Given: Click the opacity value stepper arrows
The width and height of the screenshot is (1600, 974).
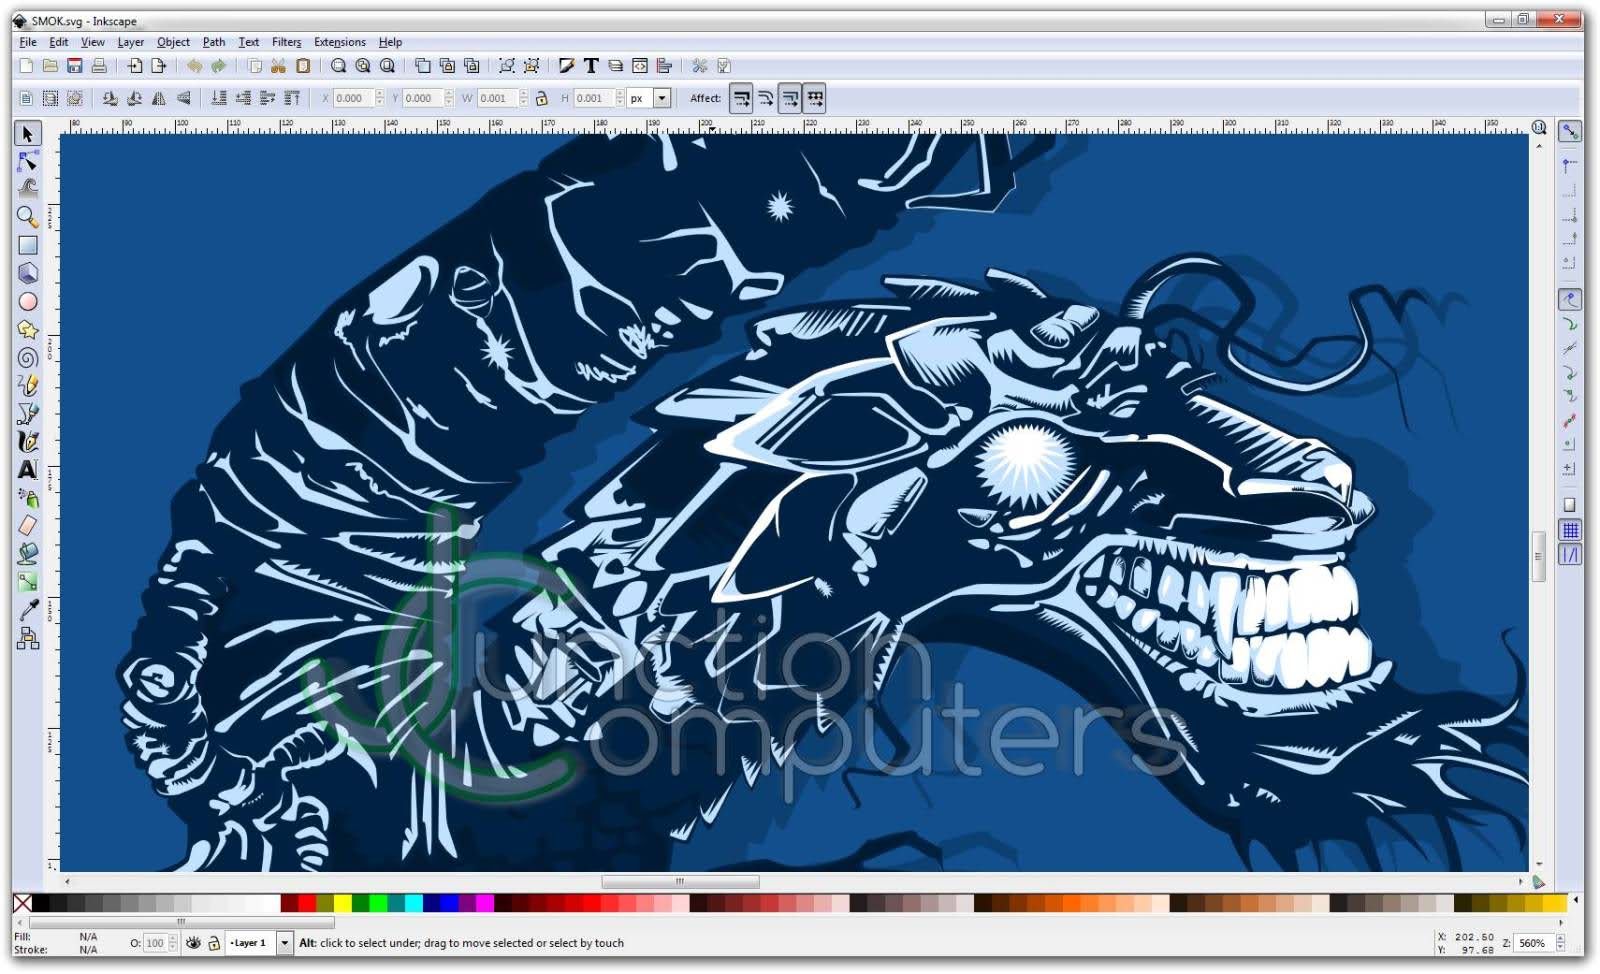Looking at the screenshot, I should click(x=173, y=943).
